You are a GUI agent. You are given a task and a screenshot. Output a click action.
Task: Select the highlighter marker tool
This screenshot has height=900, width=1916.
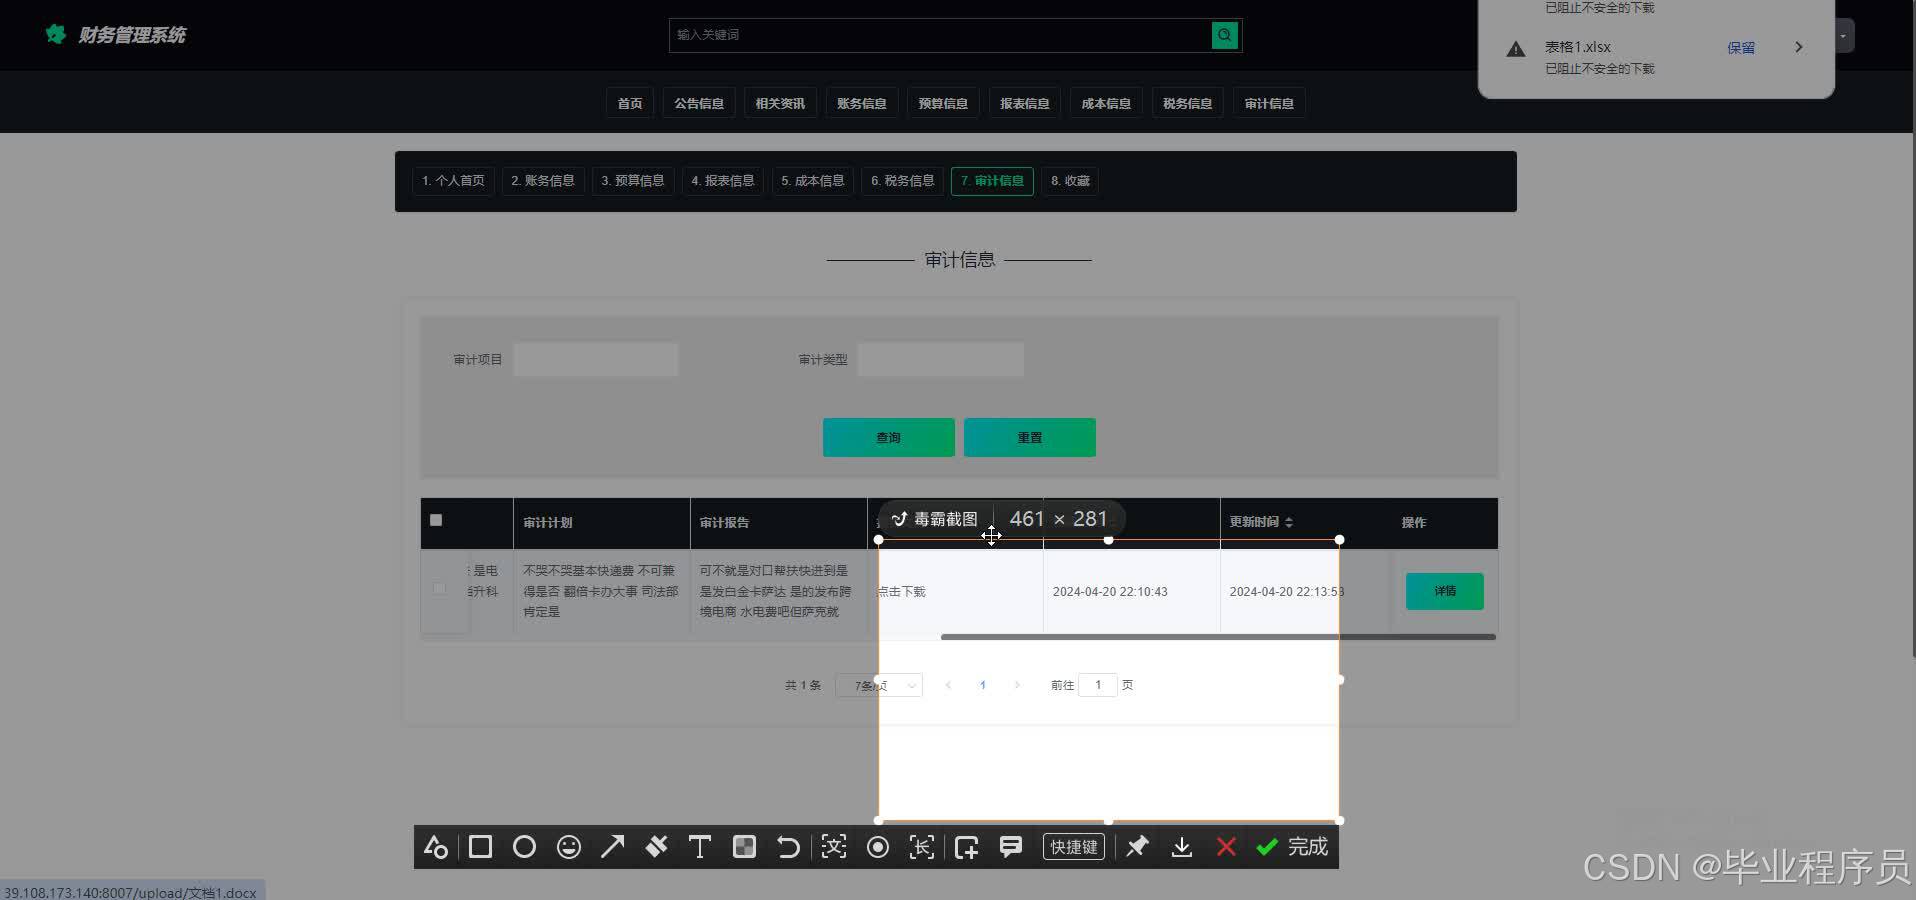656,847
